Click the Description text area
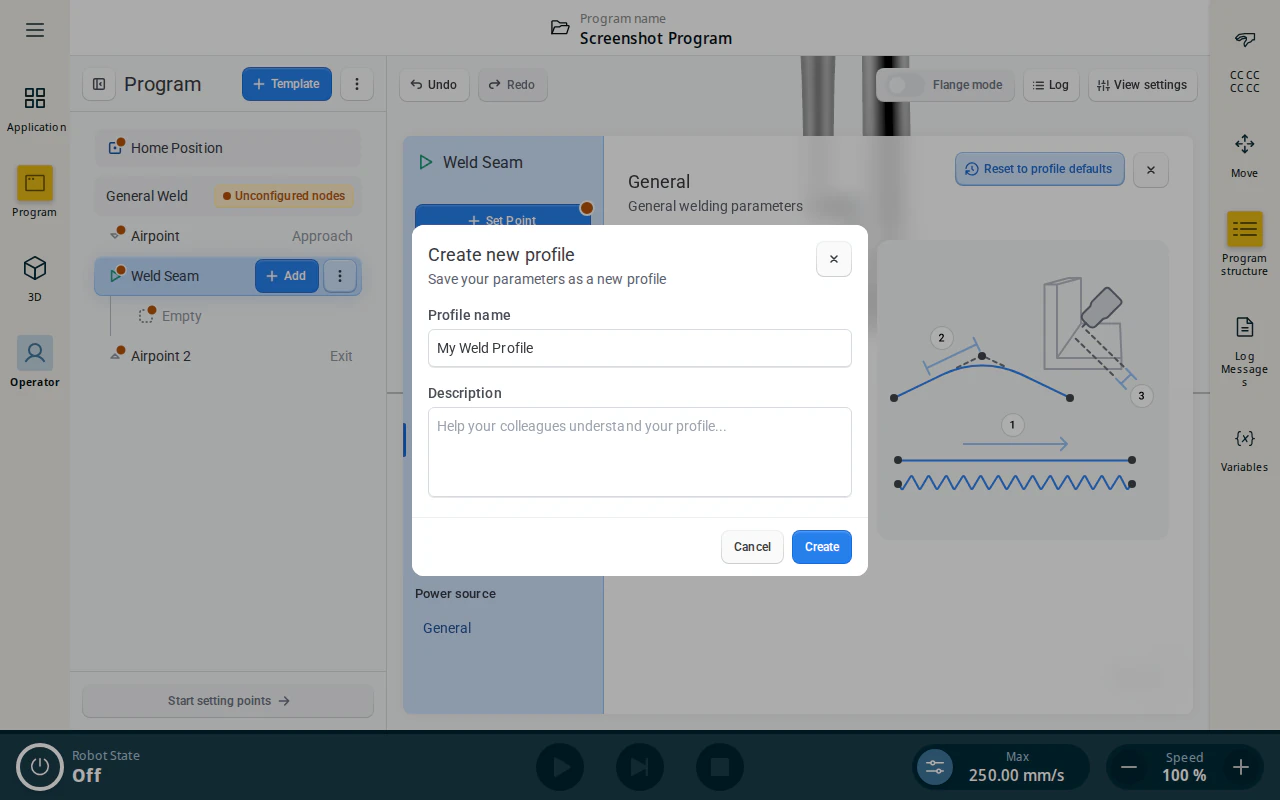 pyautogui.click(x=640, y=452)
